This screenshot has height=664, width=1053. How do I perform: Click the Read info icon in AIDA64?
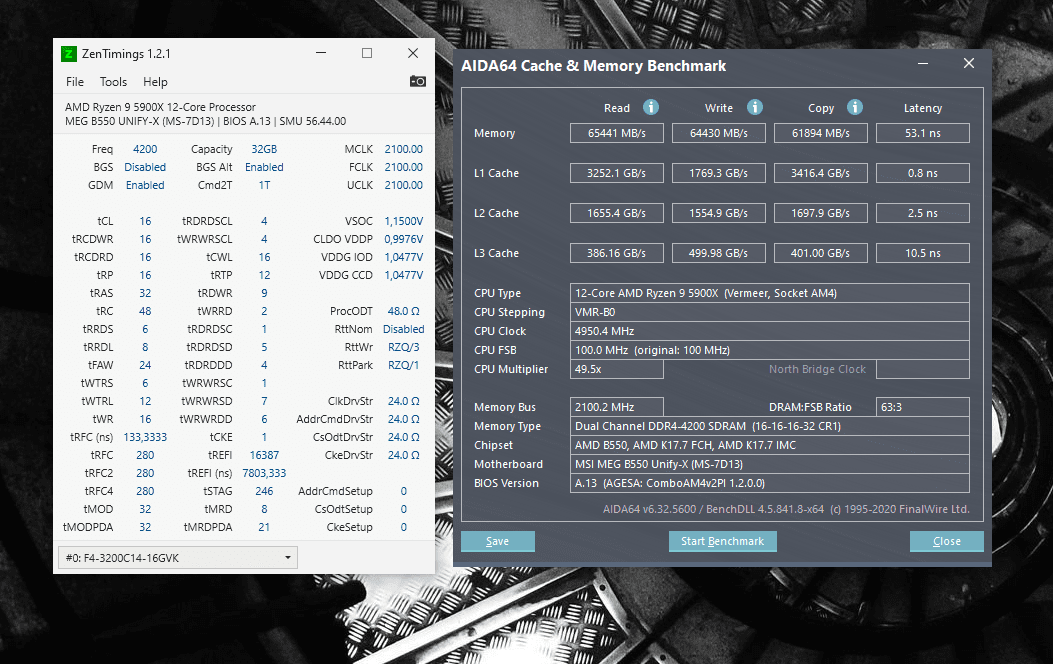tap(651, 107)
